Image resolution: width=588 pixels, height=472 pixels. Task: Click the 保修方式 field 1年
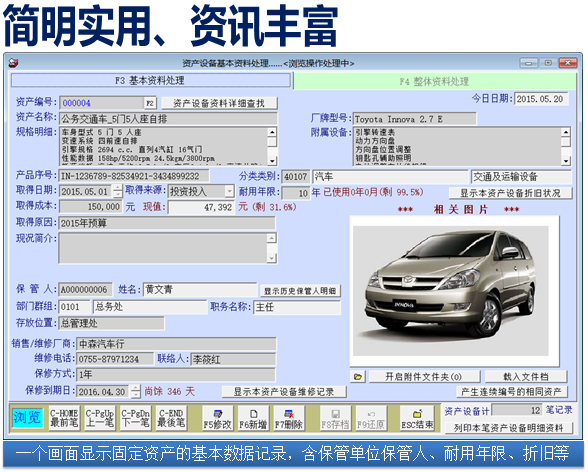176,374
